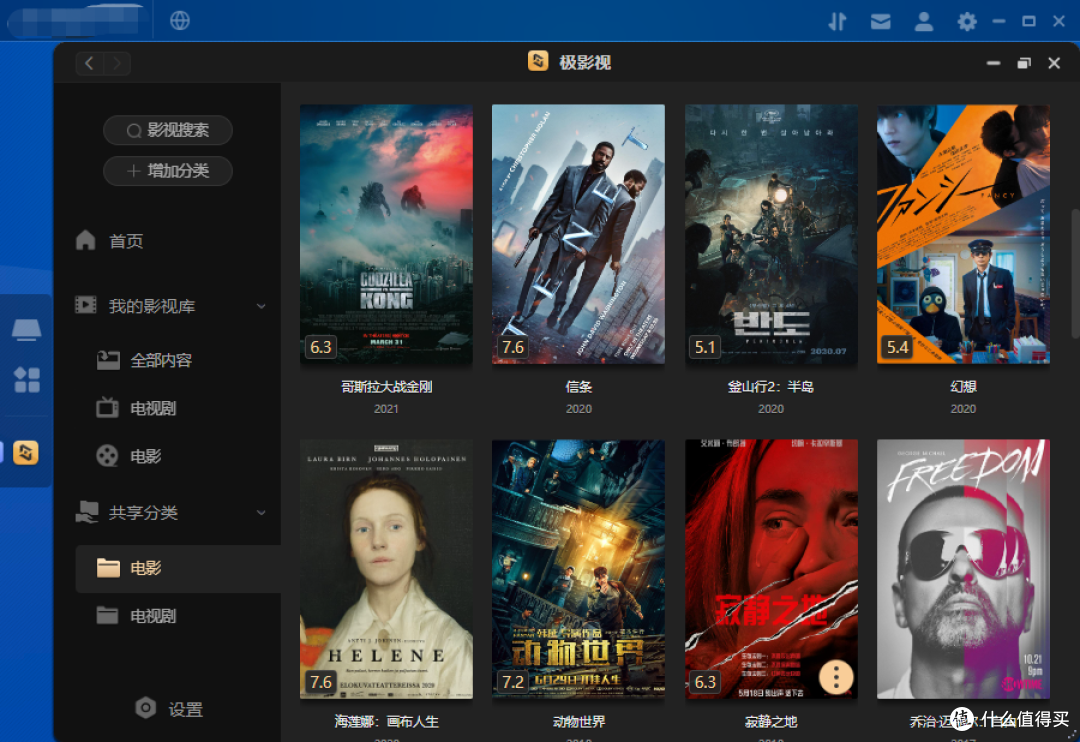Go back with the left arrow button

coord(90,63)
